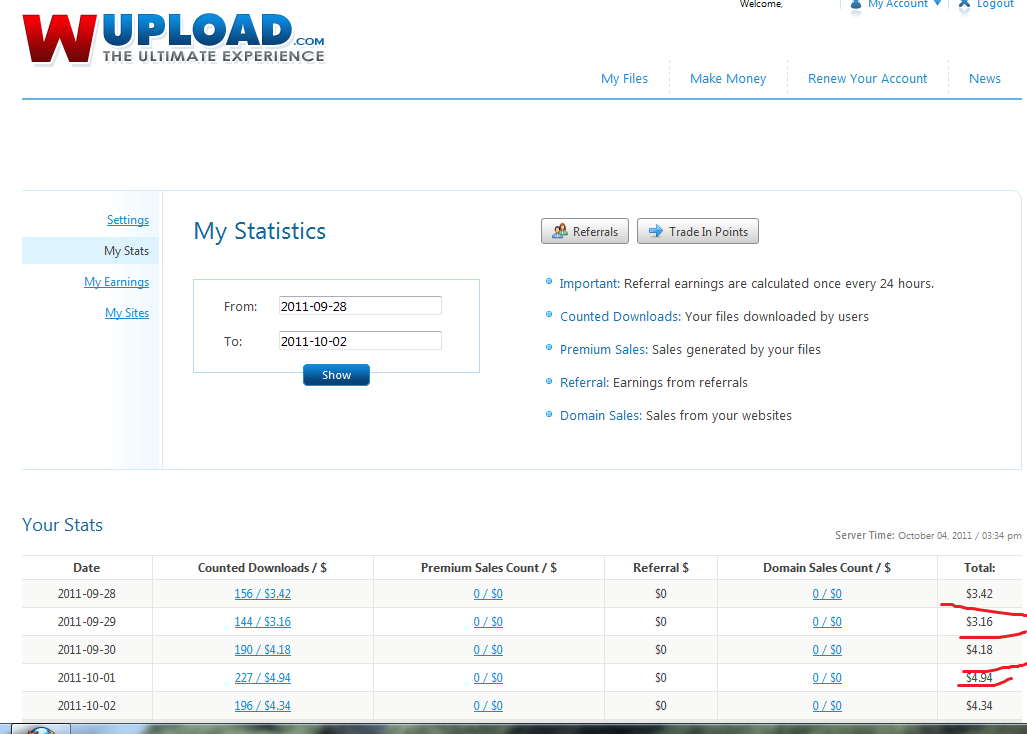Open domain sales link for 2011-09-28

(x=827, y=594)
